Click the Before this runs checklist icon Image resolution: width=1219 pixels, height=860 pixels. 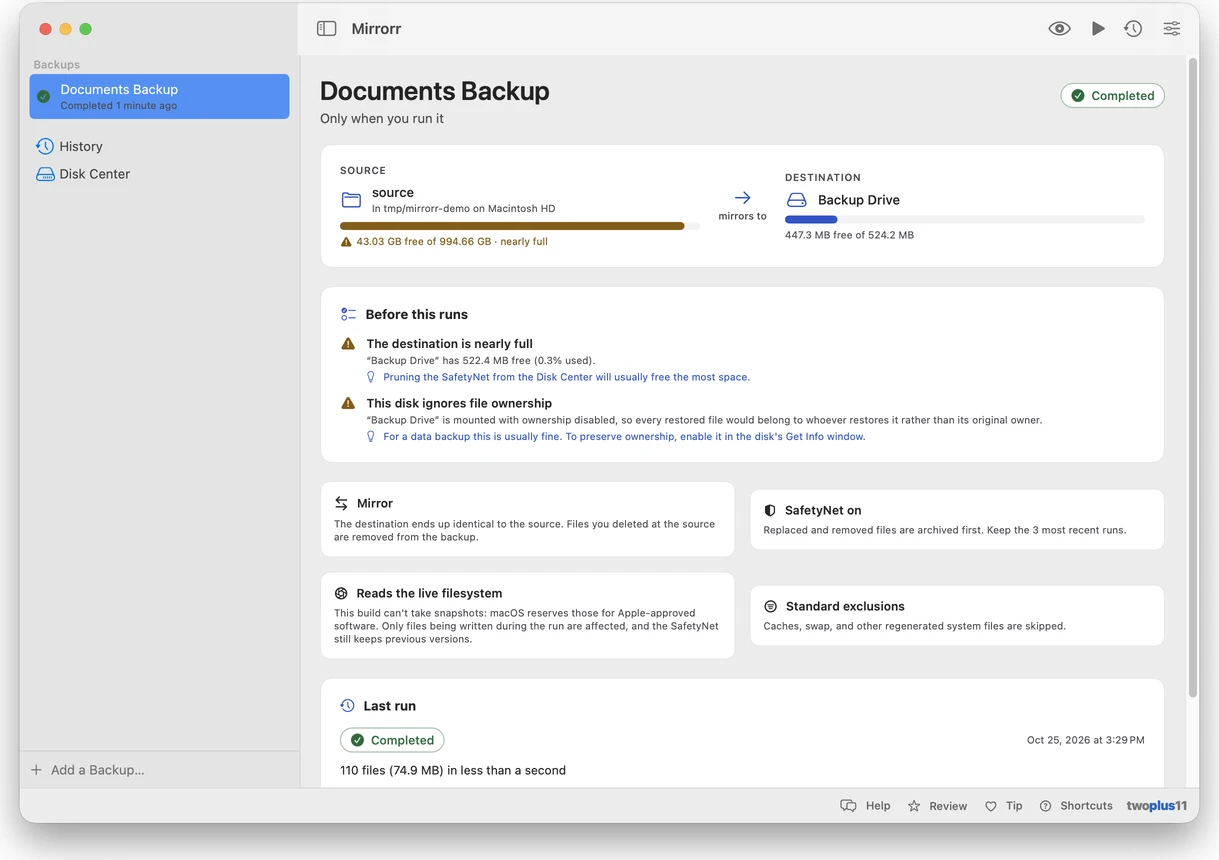point(348,314)
